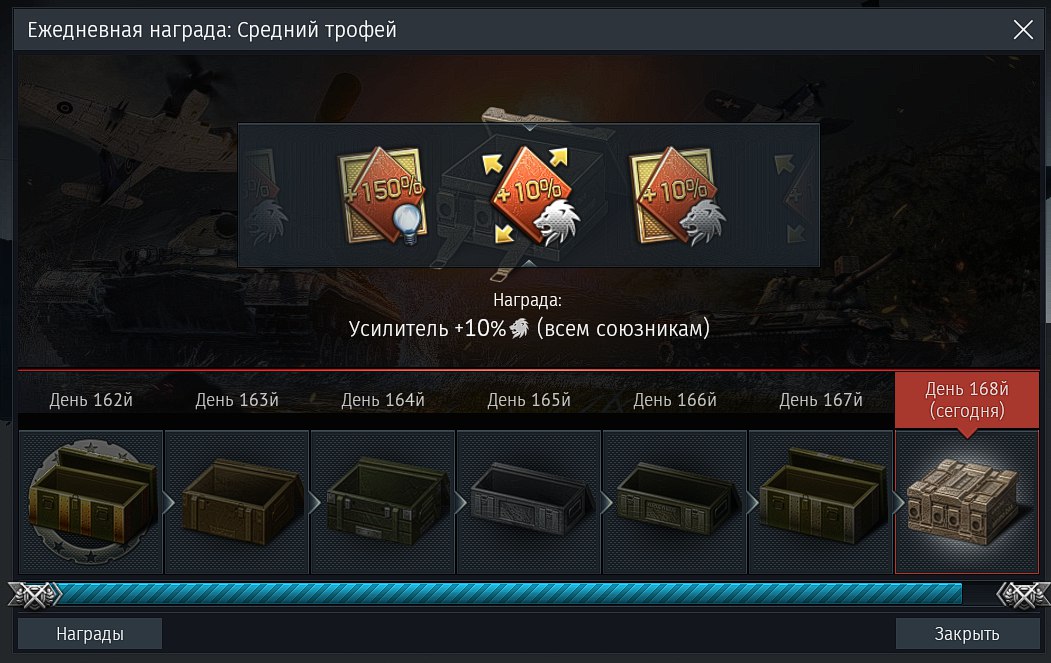
Task: Click the +150% research booster icon
Action: pyautogui.click(x=383, y=195)
